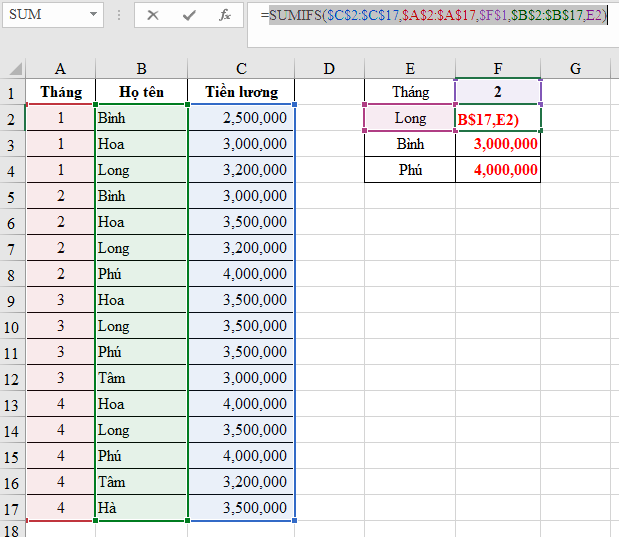
Task: Click the cell containing name Hà
Action: 141,508
